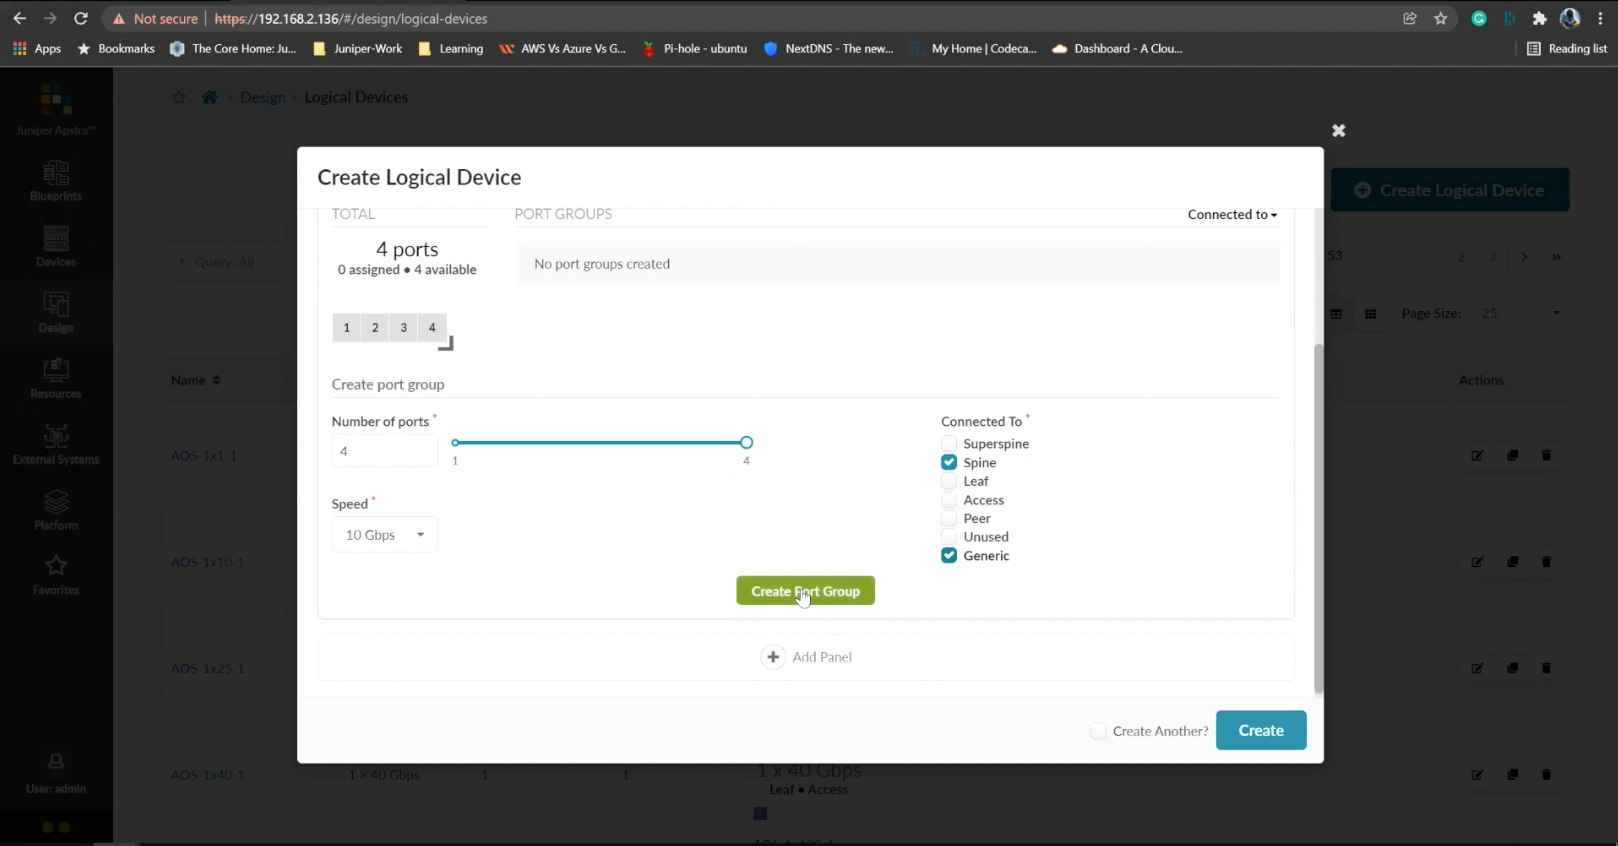Click the blue Create button
1618x846 pixels.
tap(1261, 731)
